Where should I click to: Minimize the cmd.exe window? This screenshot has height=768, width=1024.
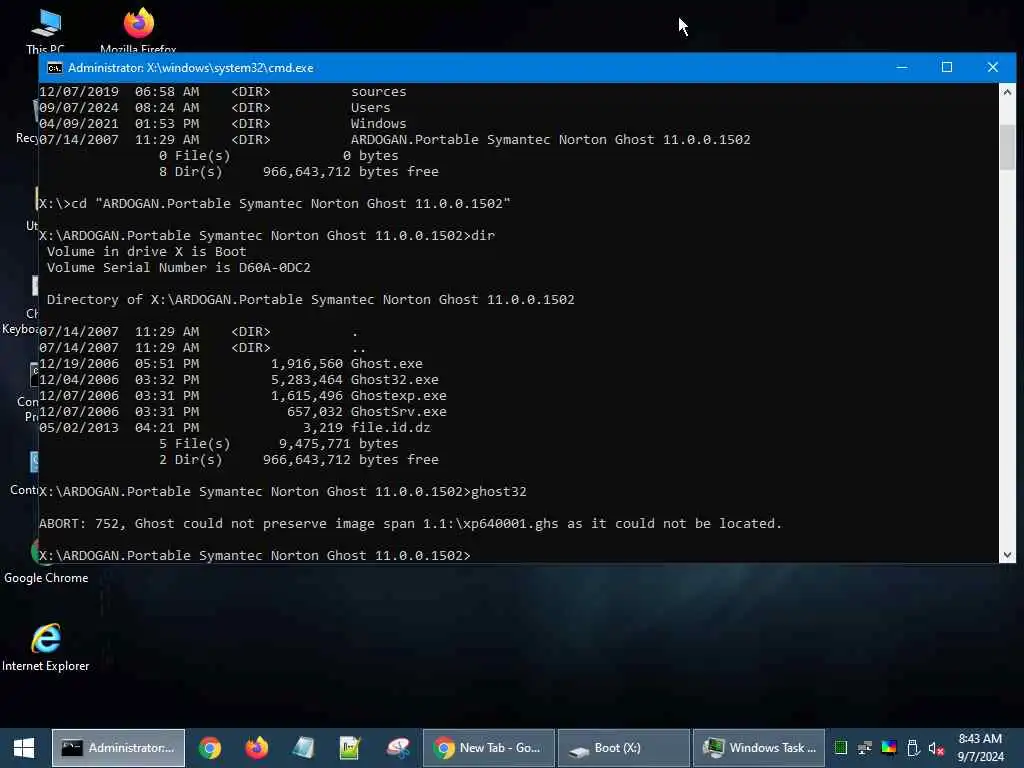[x=902, y=67]
